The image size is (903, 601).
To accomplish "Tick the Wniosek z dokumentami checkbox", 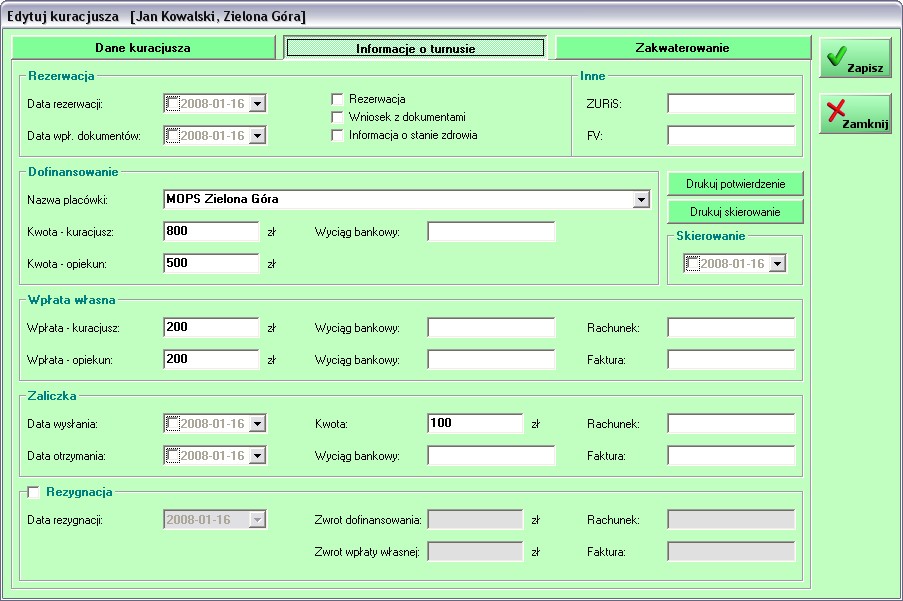I will [337, 117].
